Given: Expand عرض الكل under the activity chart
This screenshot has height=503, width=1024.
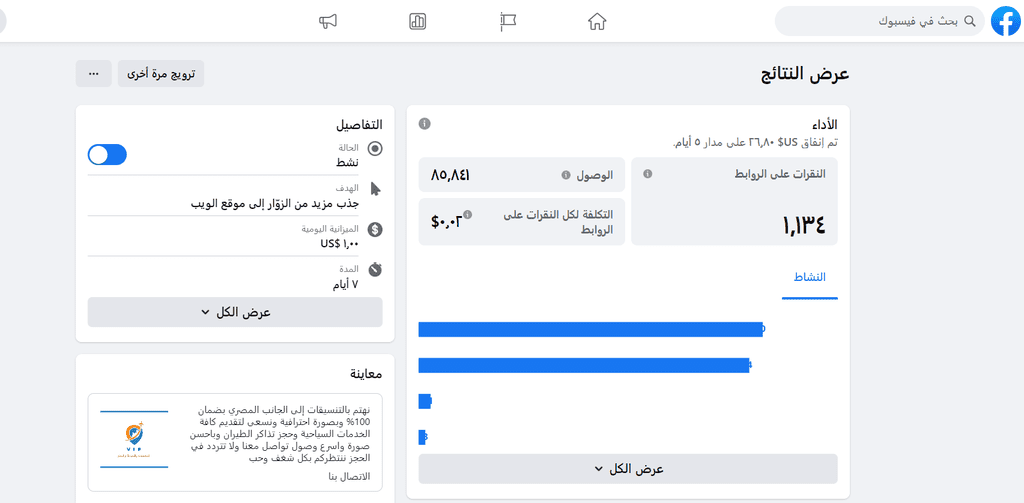Looking at the screenshot, I should (x=628, y=469).
